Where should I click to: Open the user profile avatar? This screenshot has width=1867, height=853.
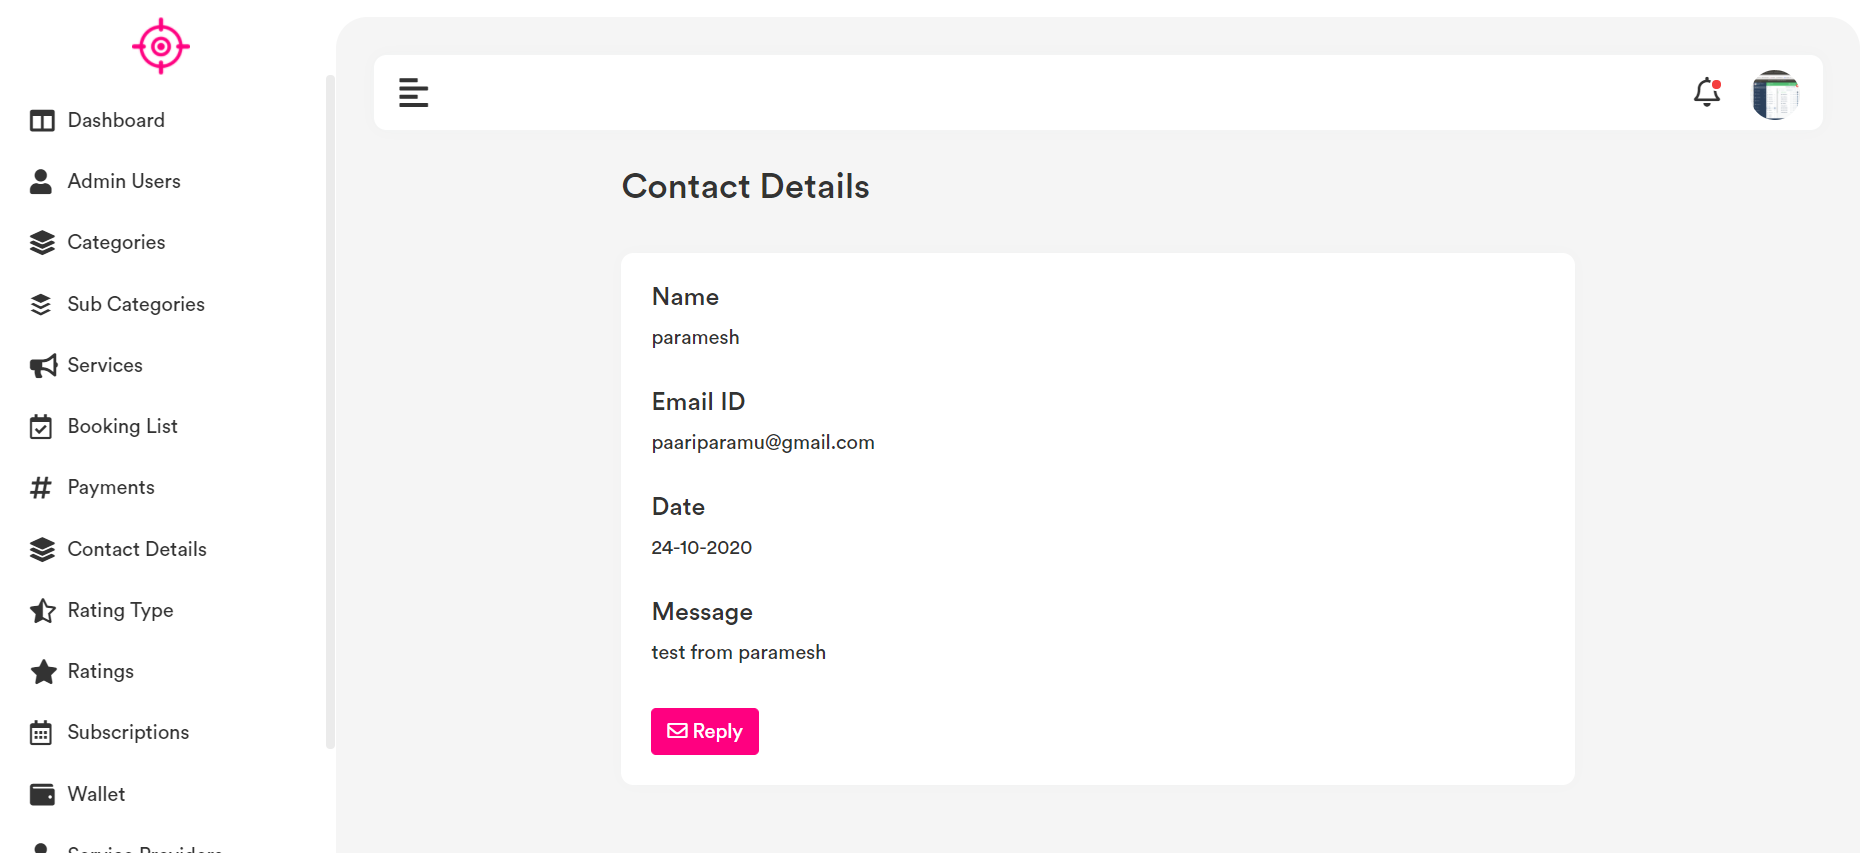pos(1775,95)
